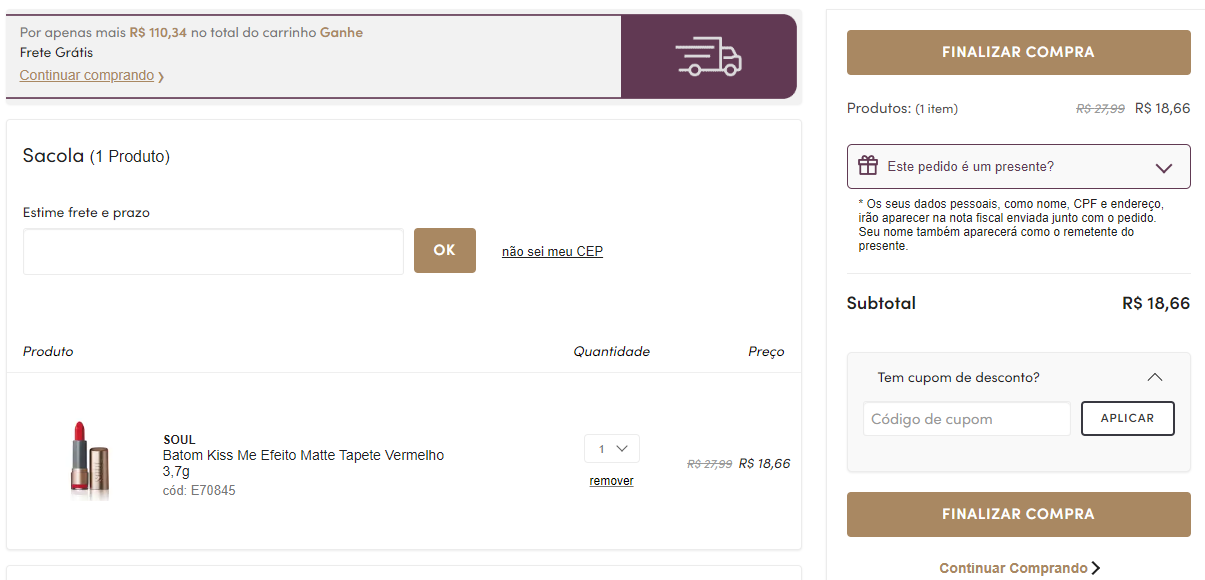Click the 'Frete Grátis' text in the banner
This screenshot has height=580, width=1205.
pyautogui.click(x=56, y=52)
